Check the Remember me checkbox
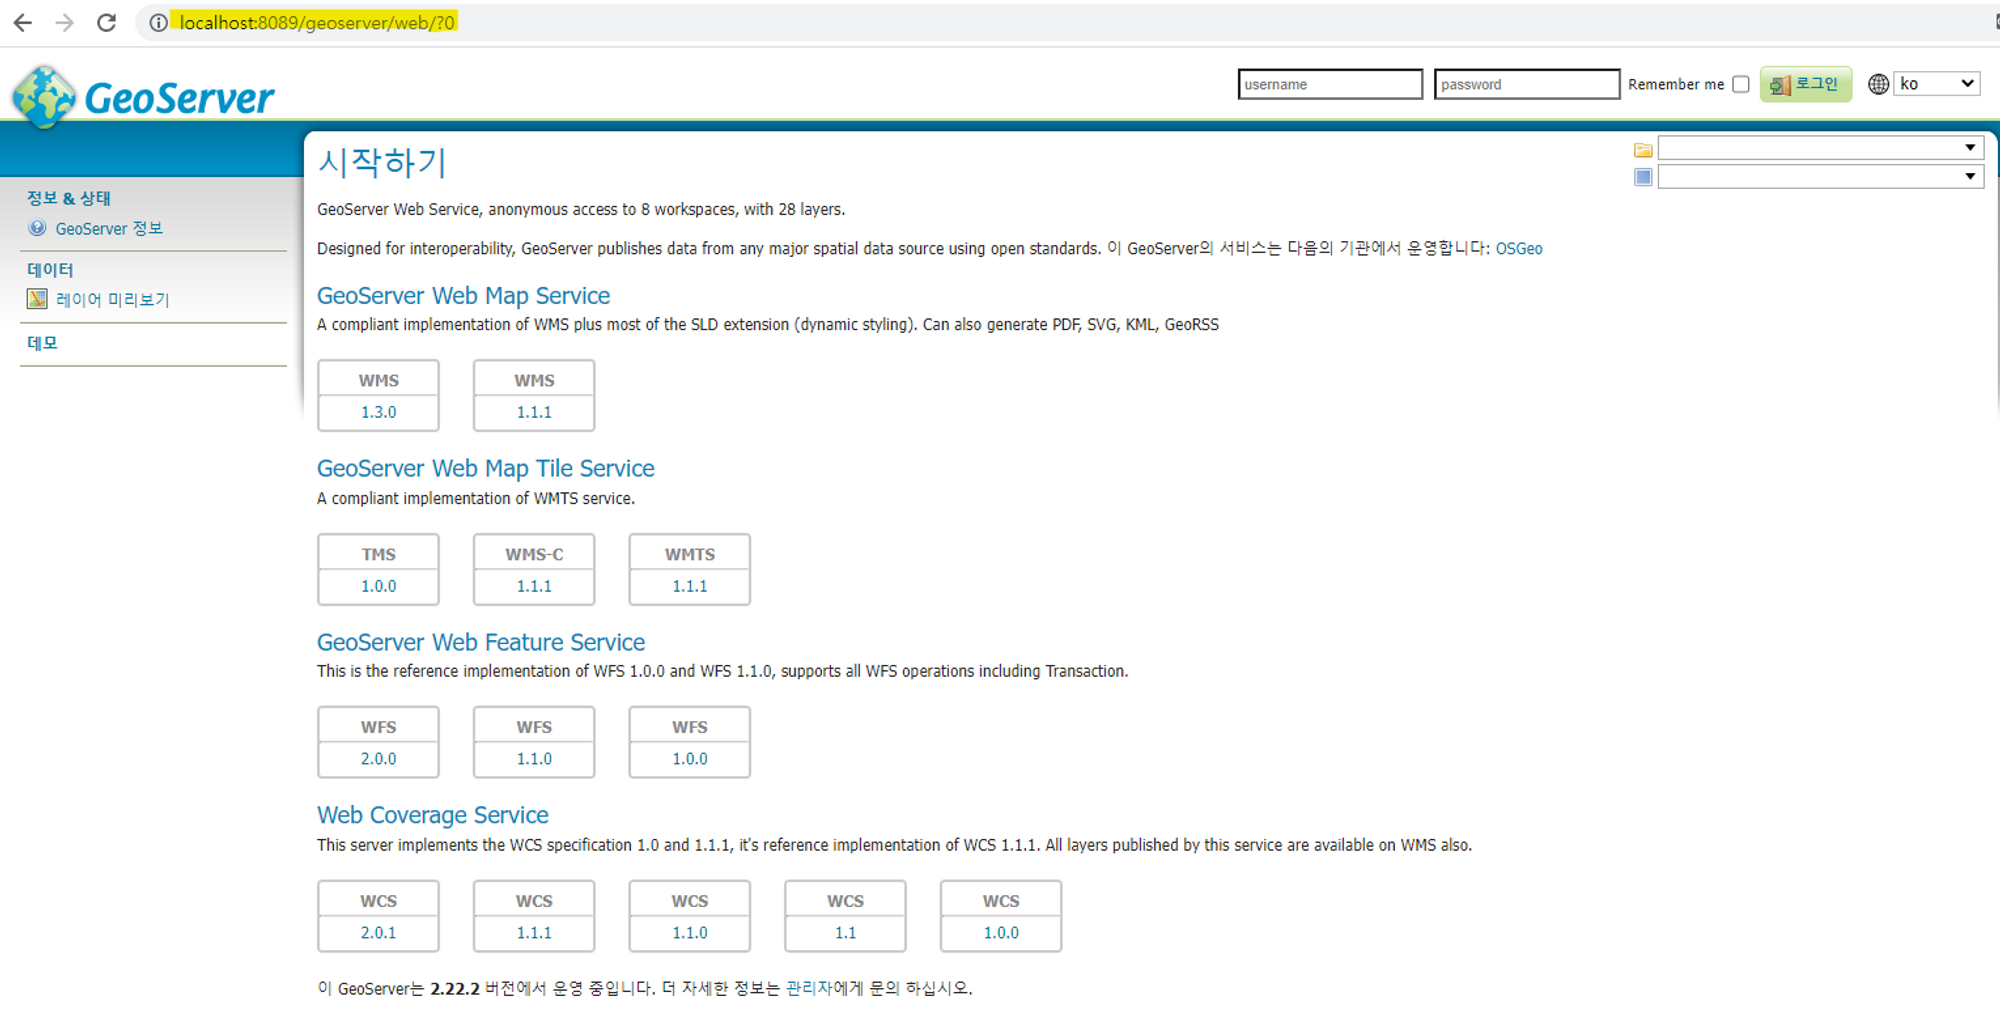 (1741, 84)
